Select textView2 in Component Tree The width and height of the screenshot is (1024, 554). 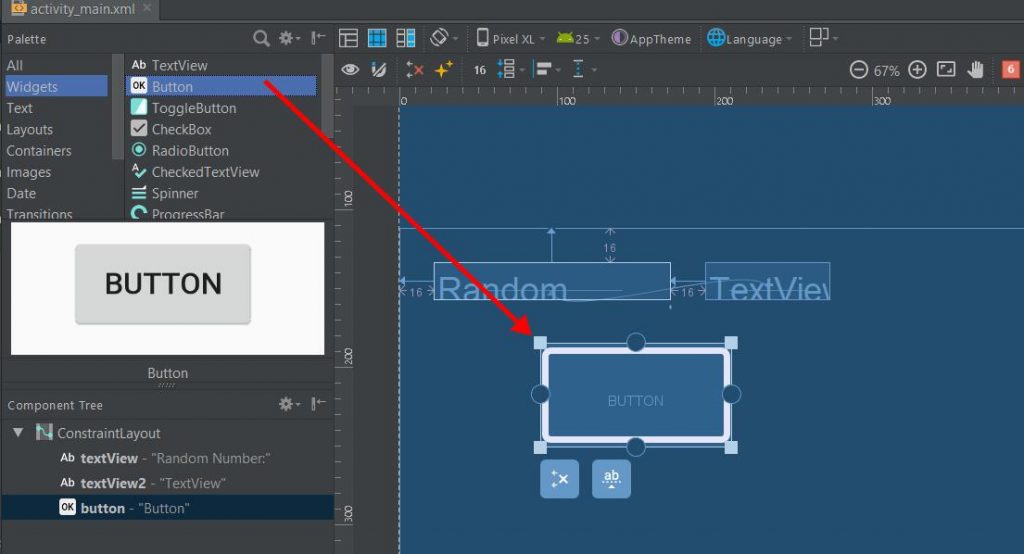[x=113, y=483]
